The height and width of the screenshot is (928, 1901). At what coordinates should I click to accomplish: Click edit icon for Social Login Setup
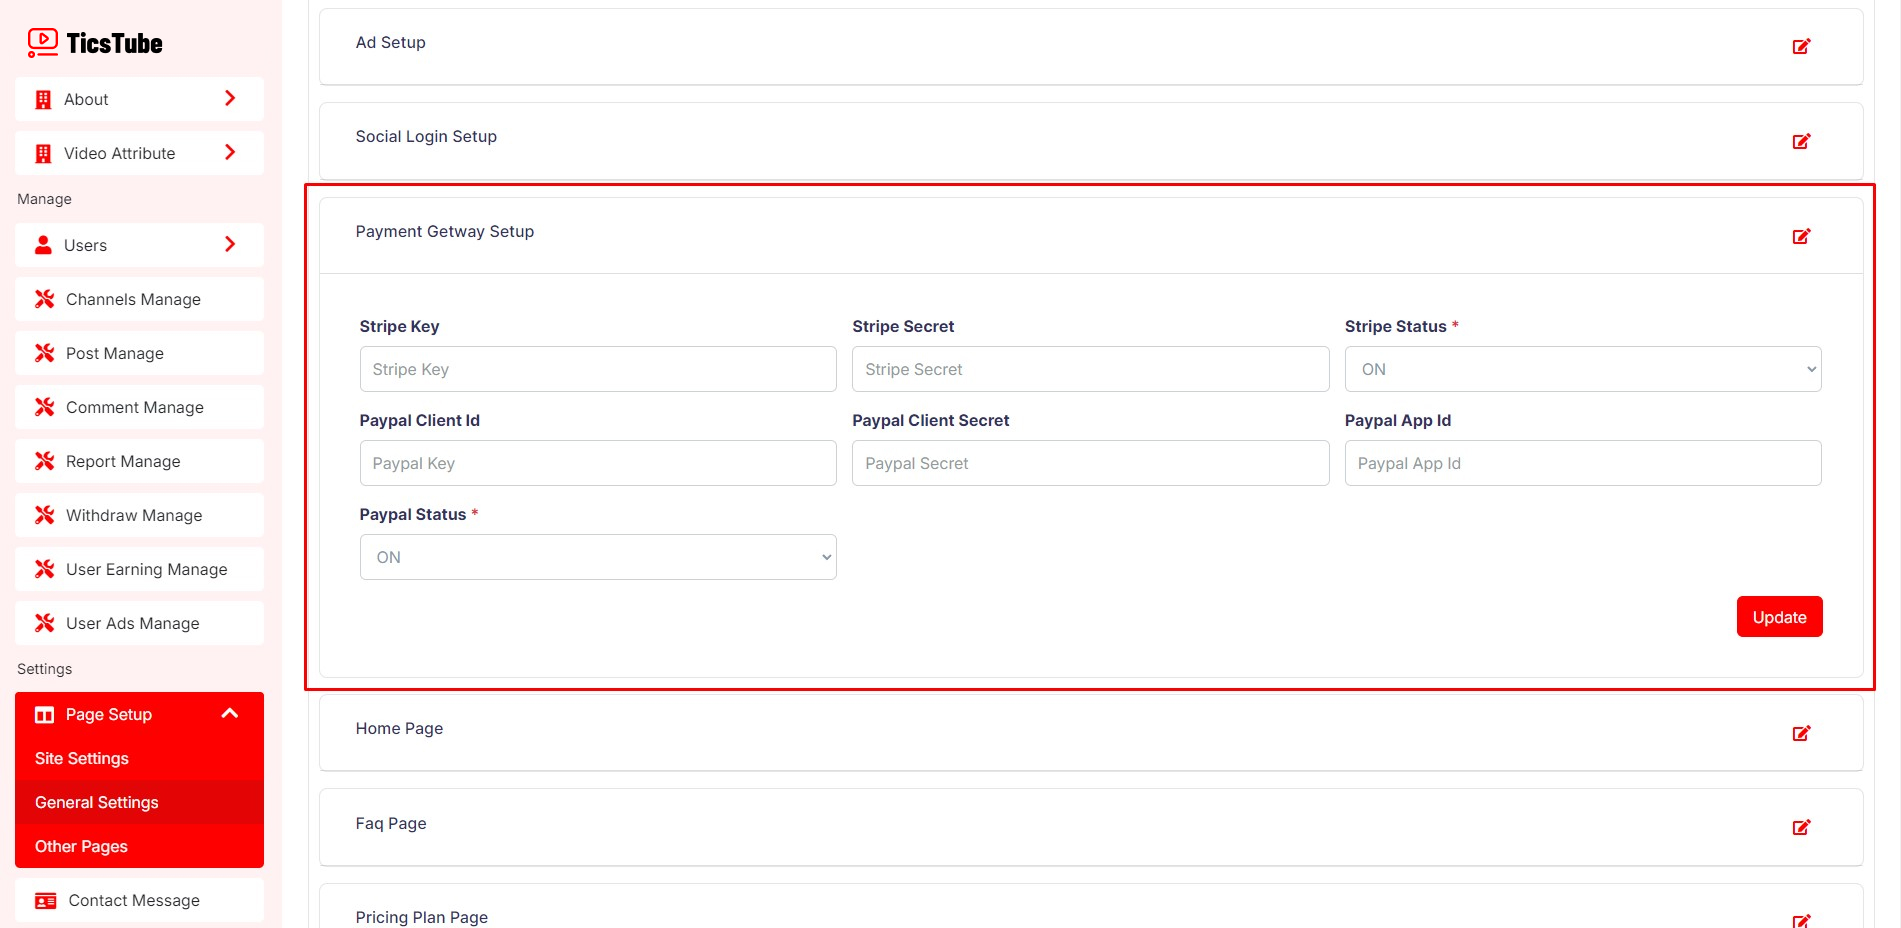click(x=1801, y=141)
